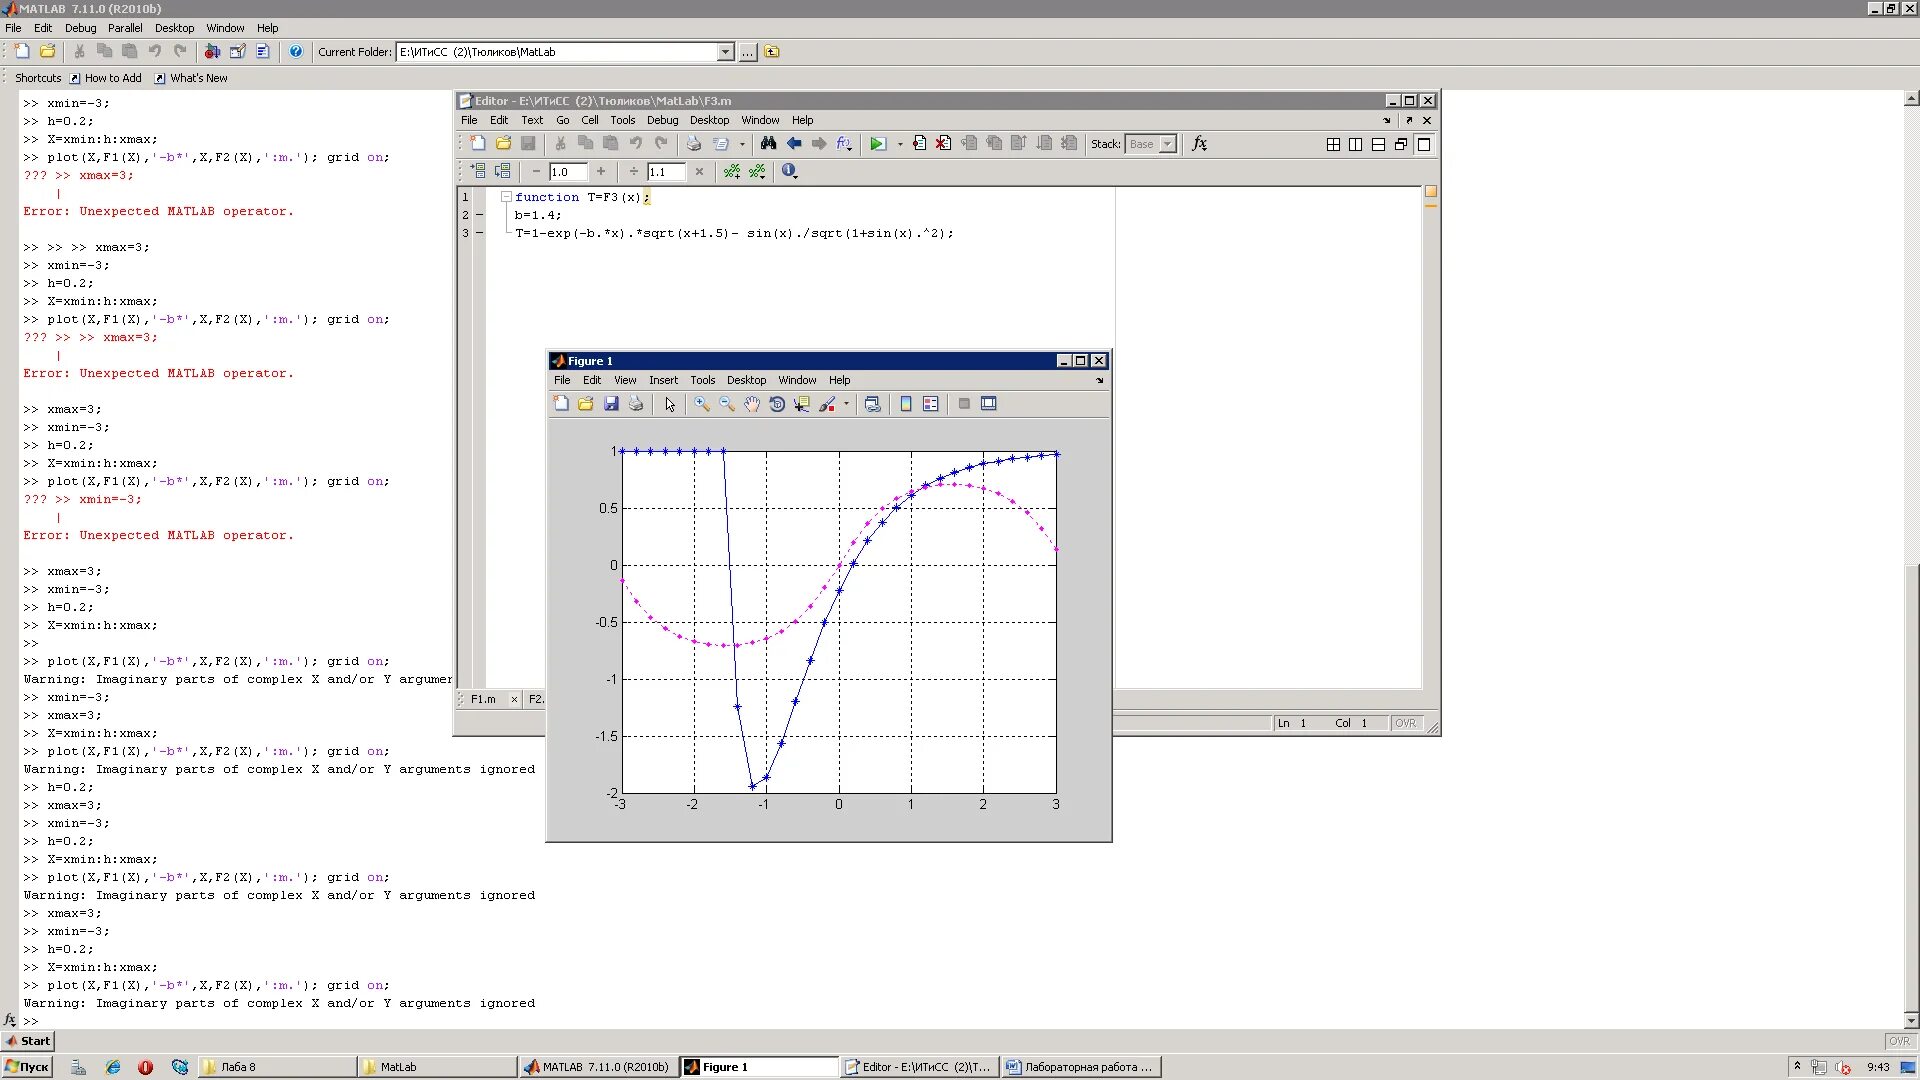Click the Windows Пуск start button
1920x1080 pixels.
27,1067
